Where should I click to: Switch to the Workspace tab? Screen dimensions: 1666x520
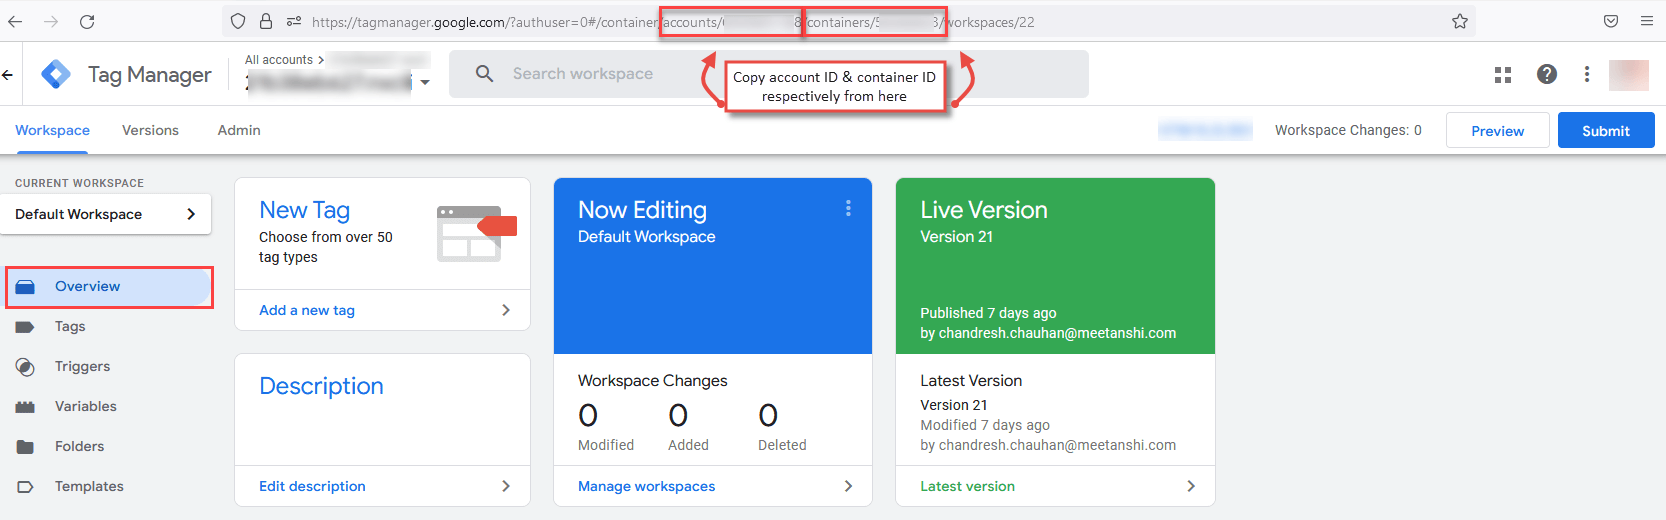52,131
